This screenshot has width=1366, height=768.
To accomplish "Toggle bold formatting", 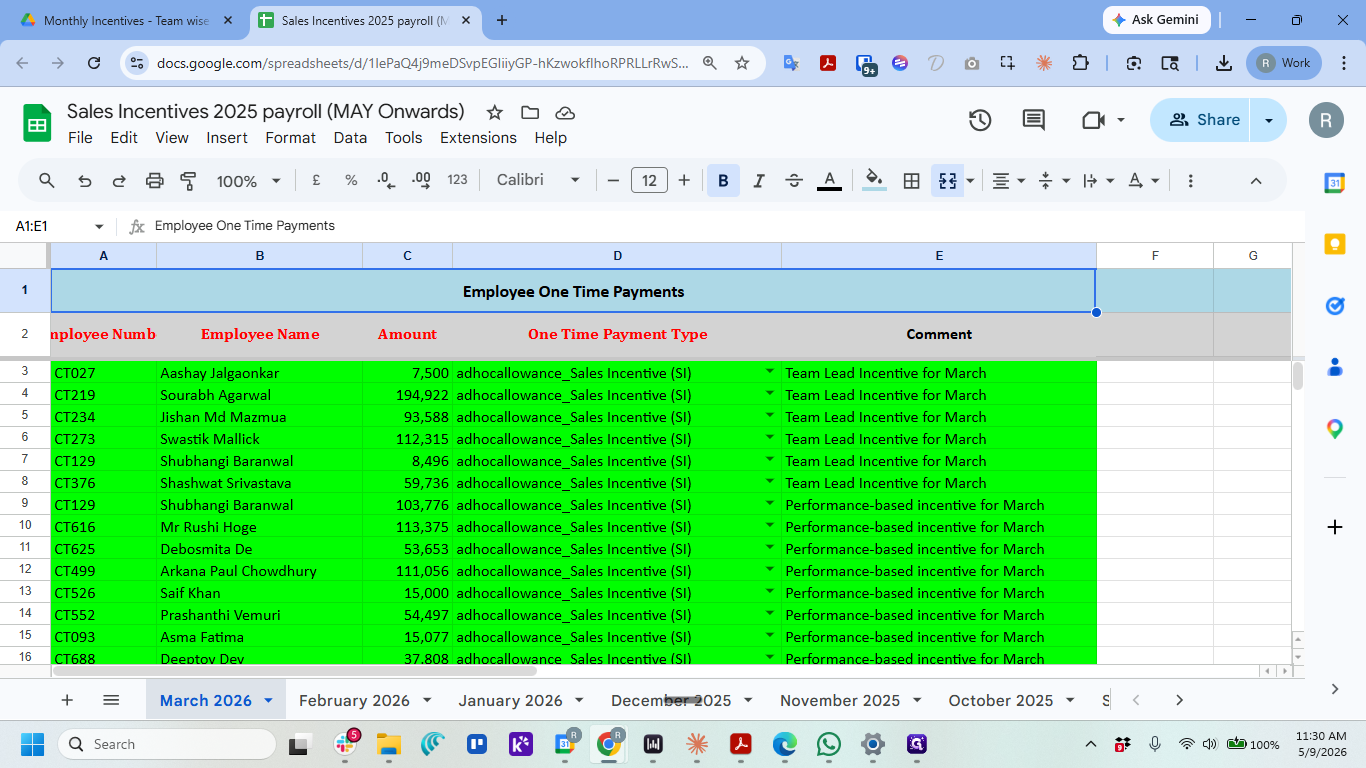I will [x=723, y=181].
